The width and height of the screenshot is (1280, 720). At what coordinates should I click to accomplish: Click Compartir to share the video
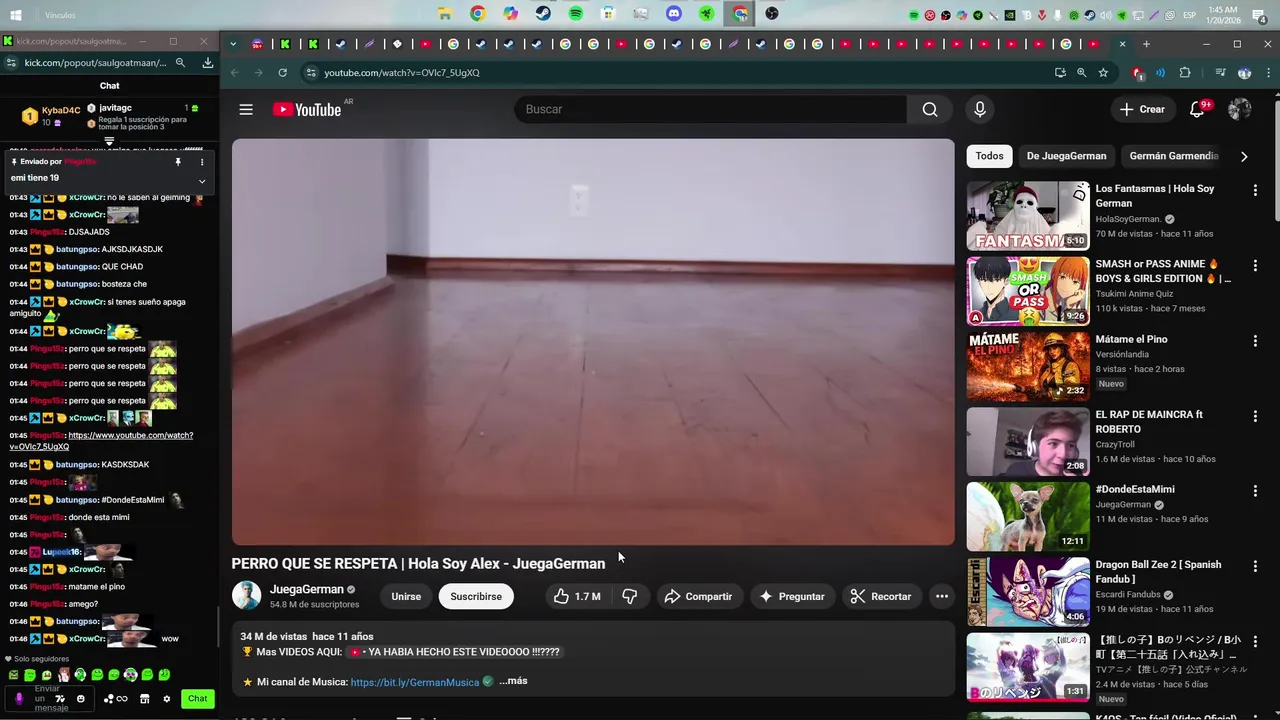coord(699,596)
